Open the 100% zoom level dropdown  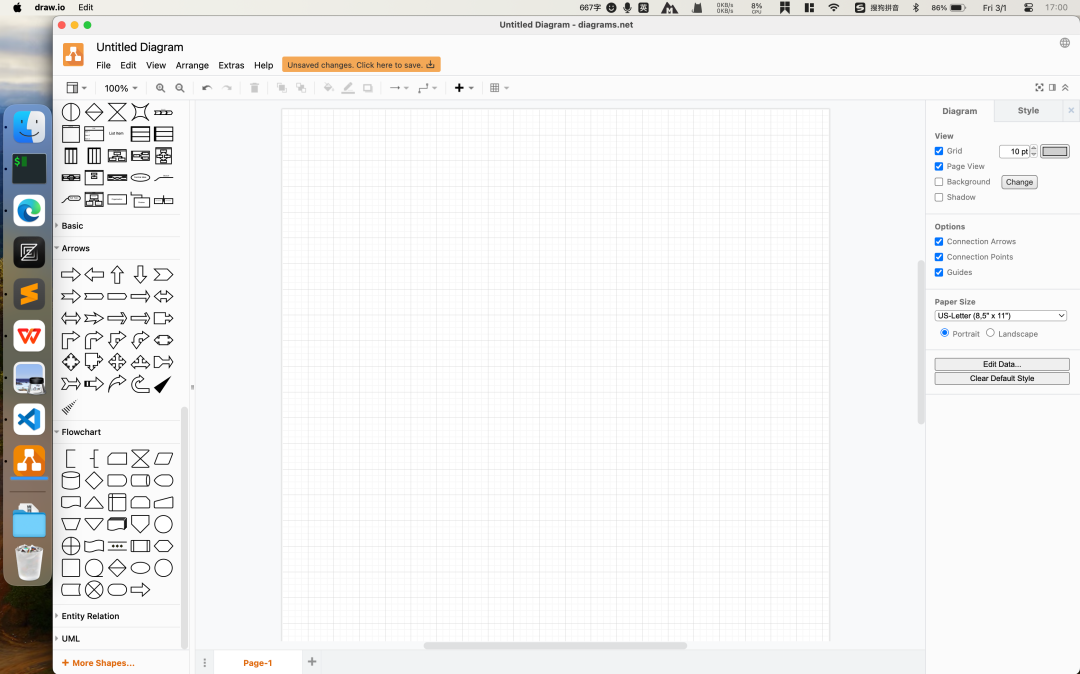(x=121, y=88)
